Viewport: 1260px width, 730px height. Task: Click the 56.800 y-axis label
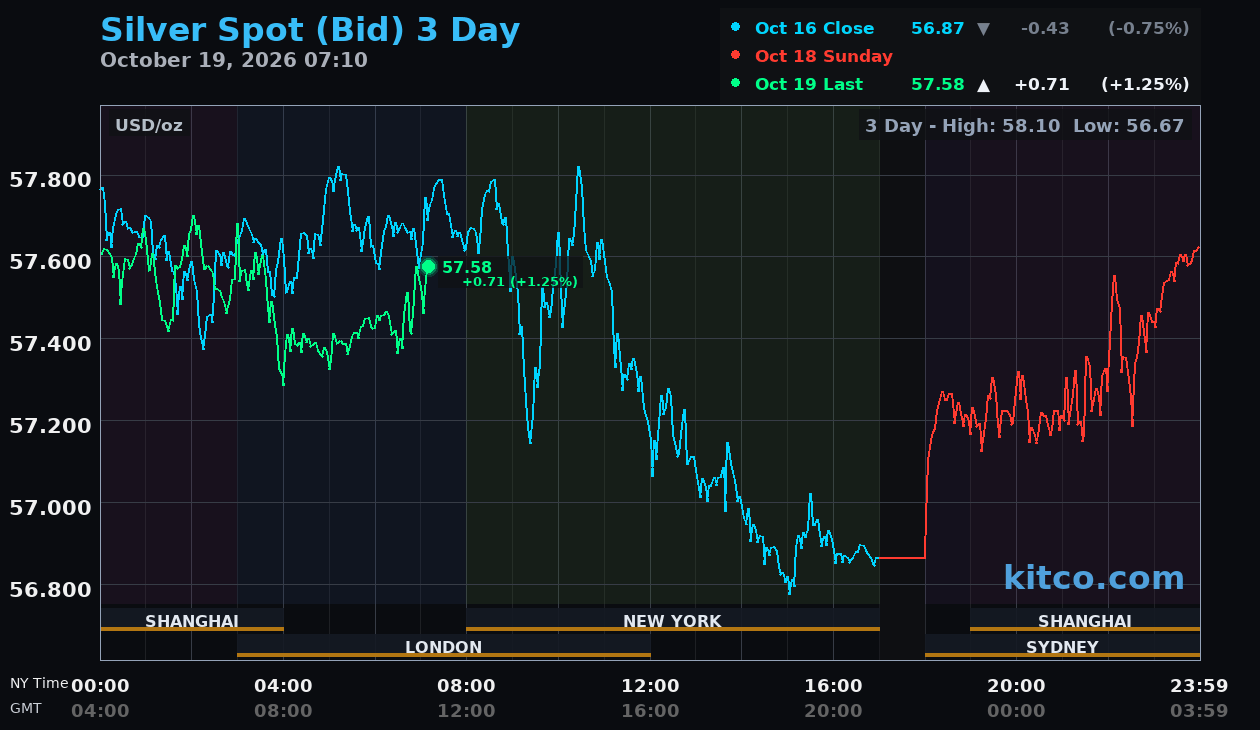[x=50, y=589]
